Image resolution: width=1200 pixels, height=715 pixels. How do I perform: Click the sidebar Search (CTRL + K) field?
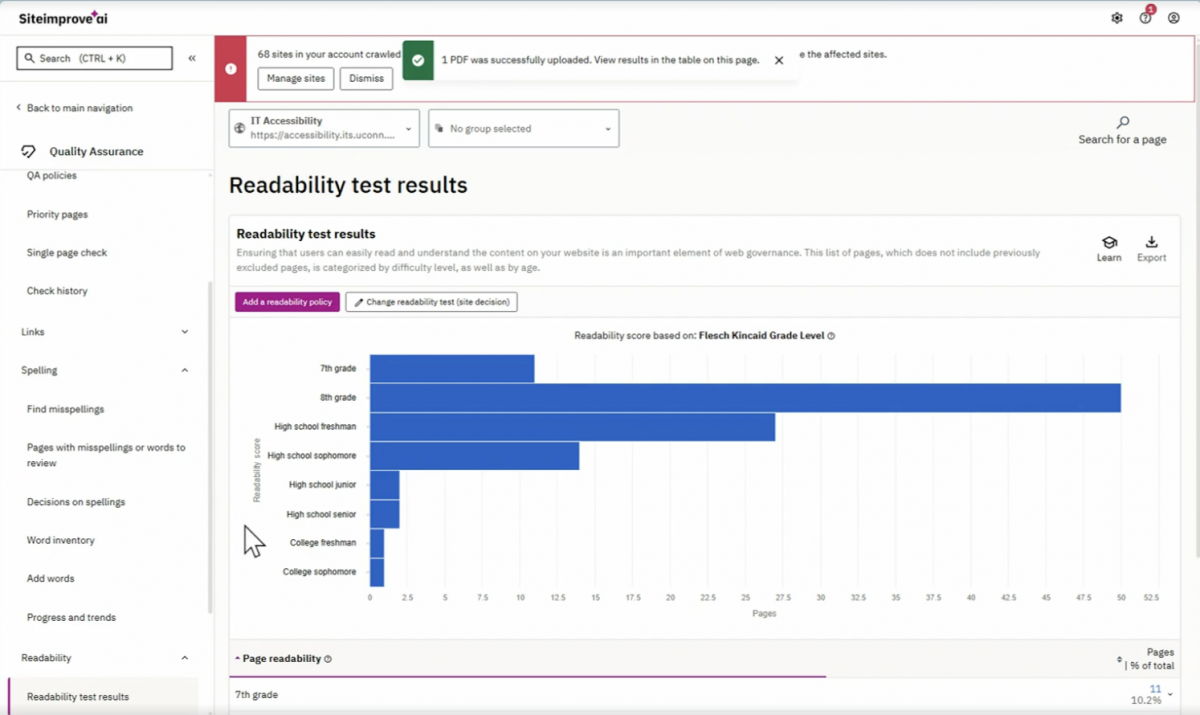tap(94, 58)
